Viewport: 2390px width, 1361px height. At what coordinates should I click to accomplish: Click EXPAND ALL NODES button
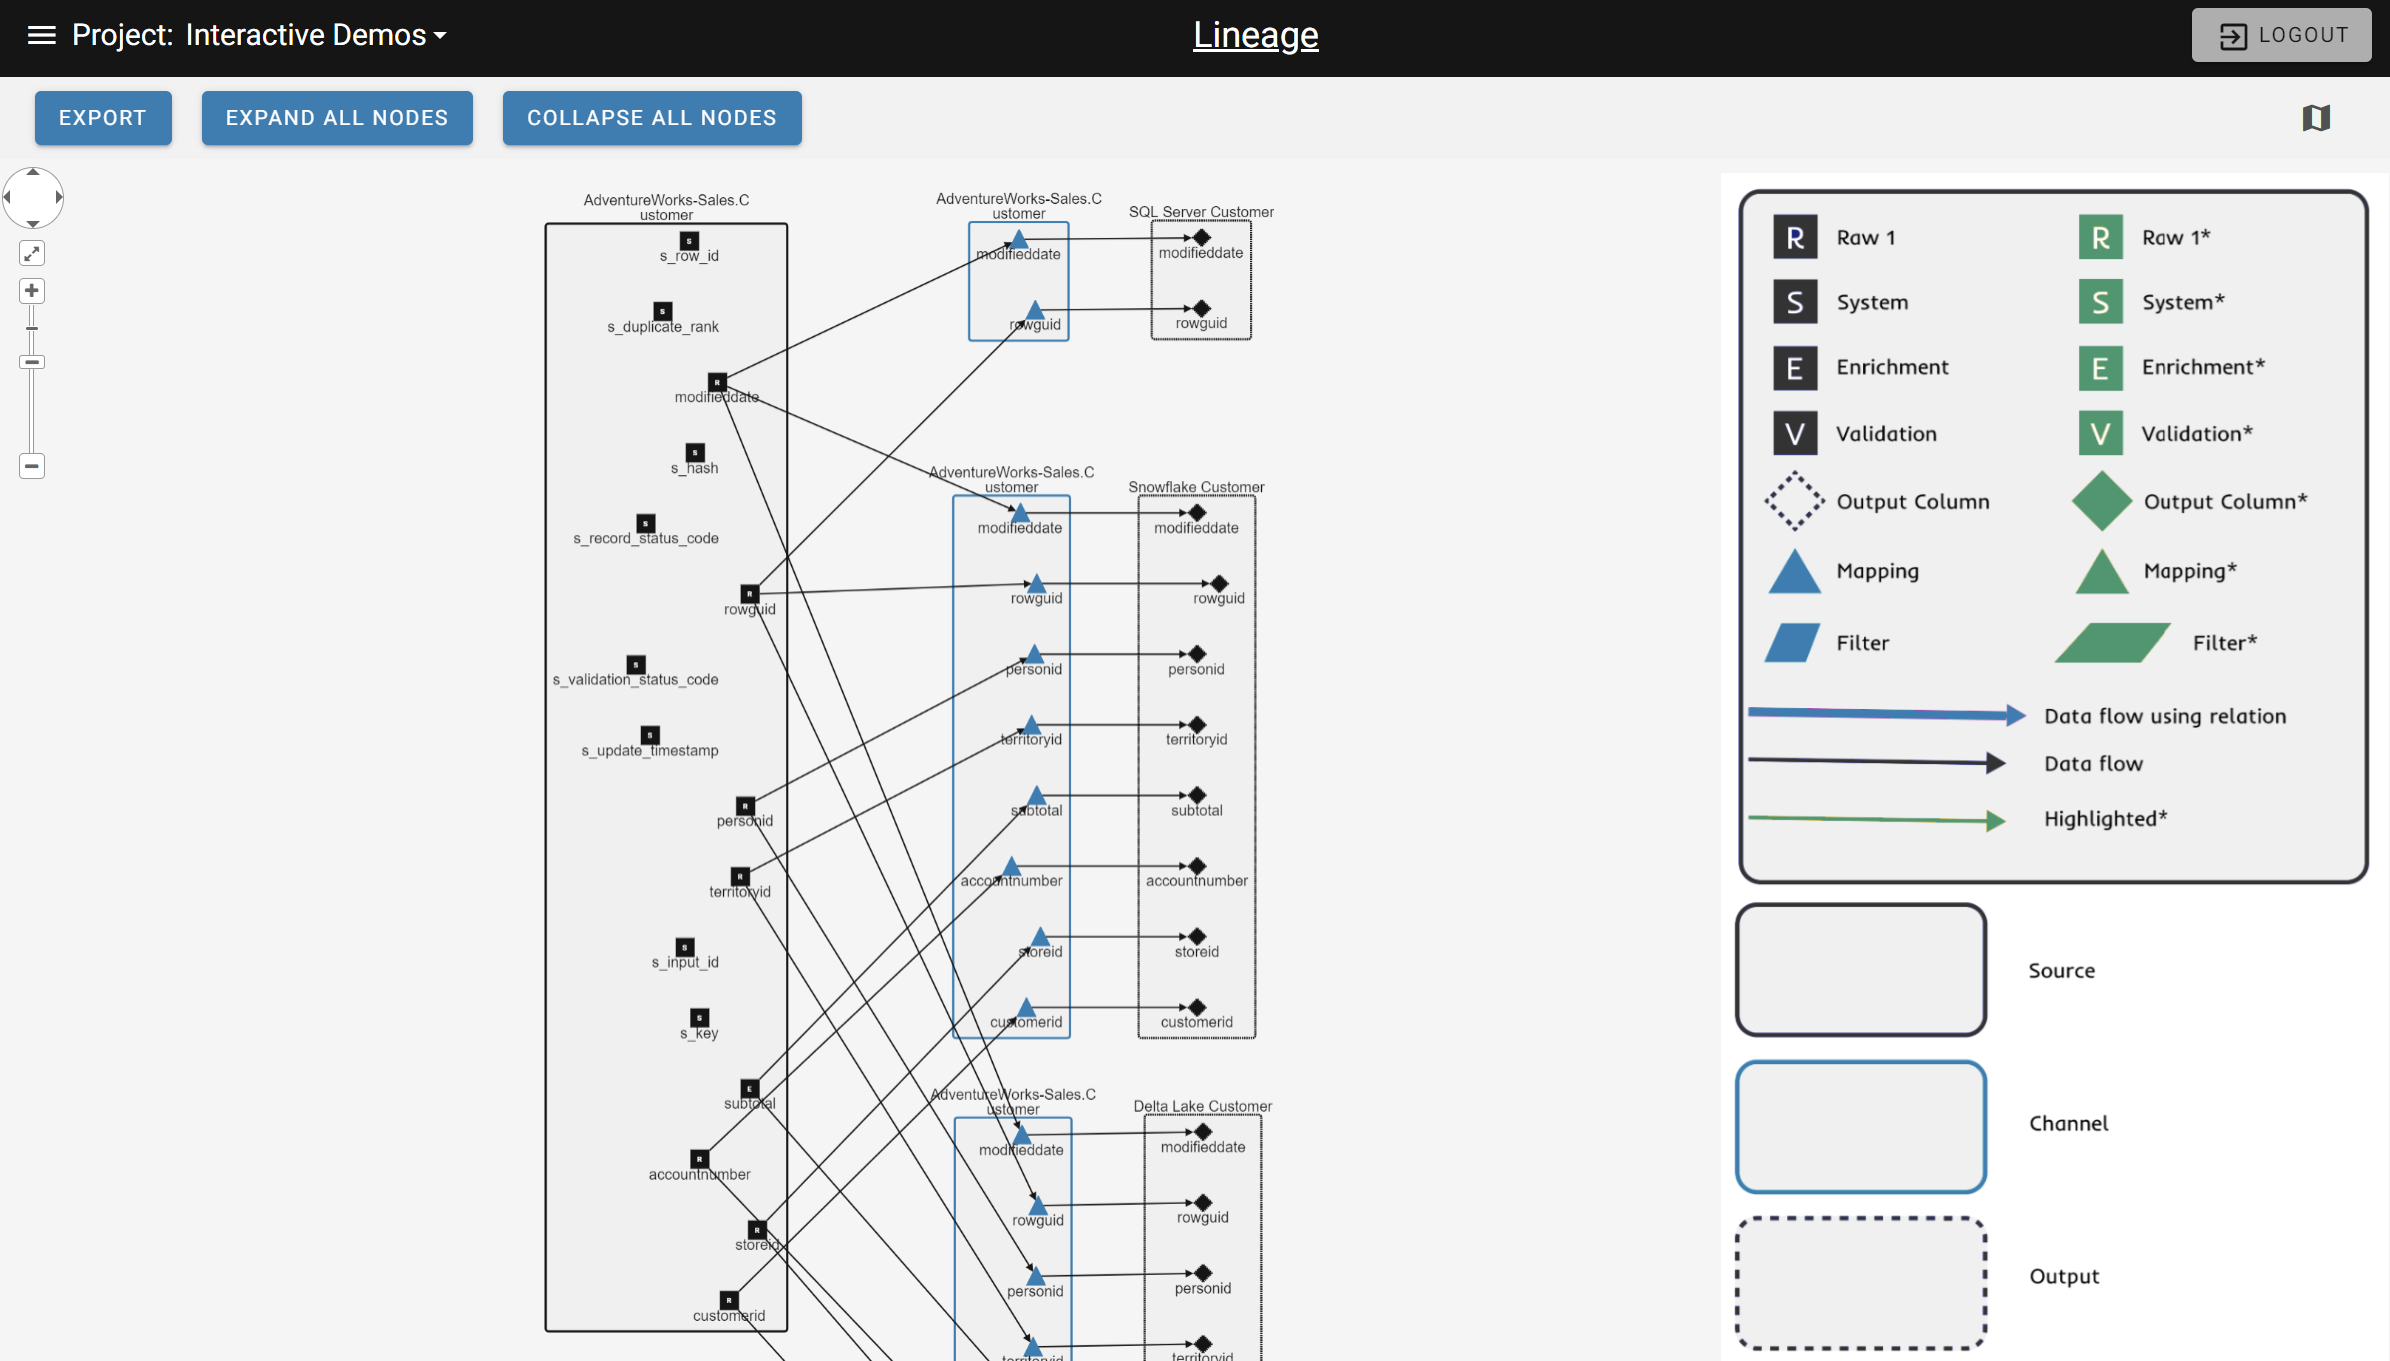[337, 118]
